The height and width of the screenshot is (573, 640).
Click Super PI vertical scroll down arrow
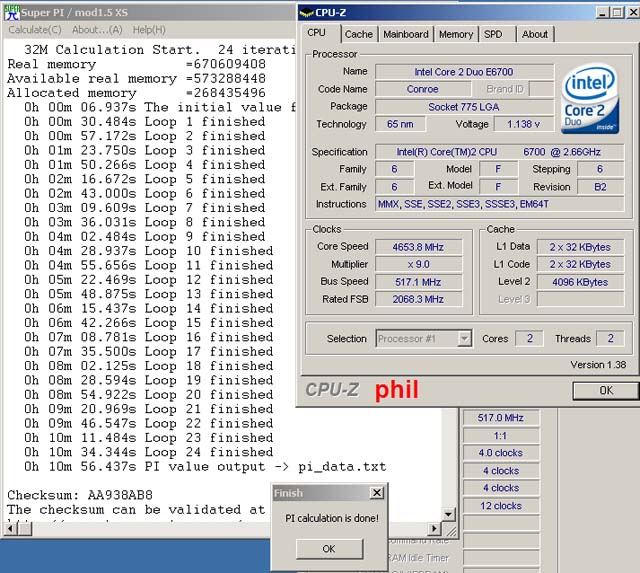tap(449, 514)
